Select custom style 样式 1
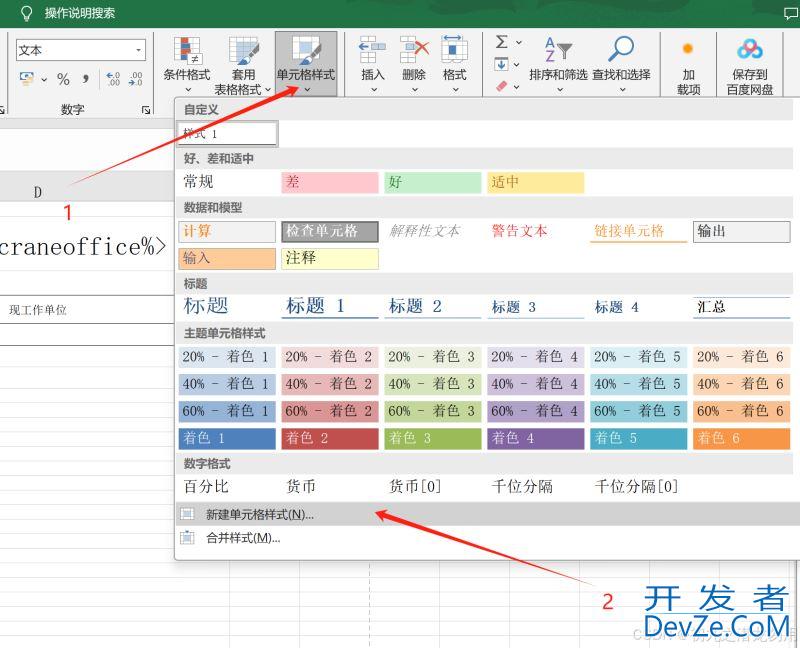Viewport: 800px width, 648px height. point(228,134)
